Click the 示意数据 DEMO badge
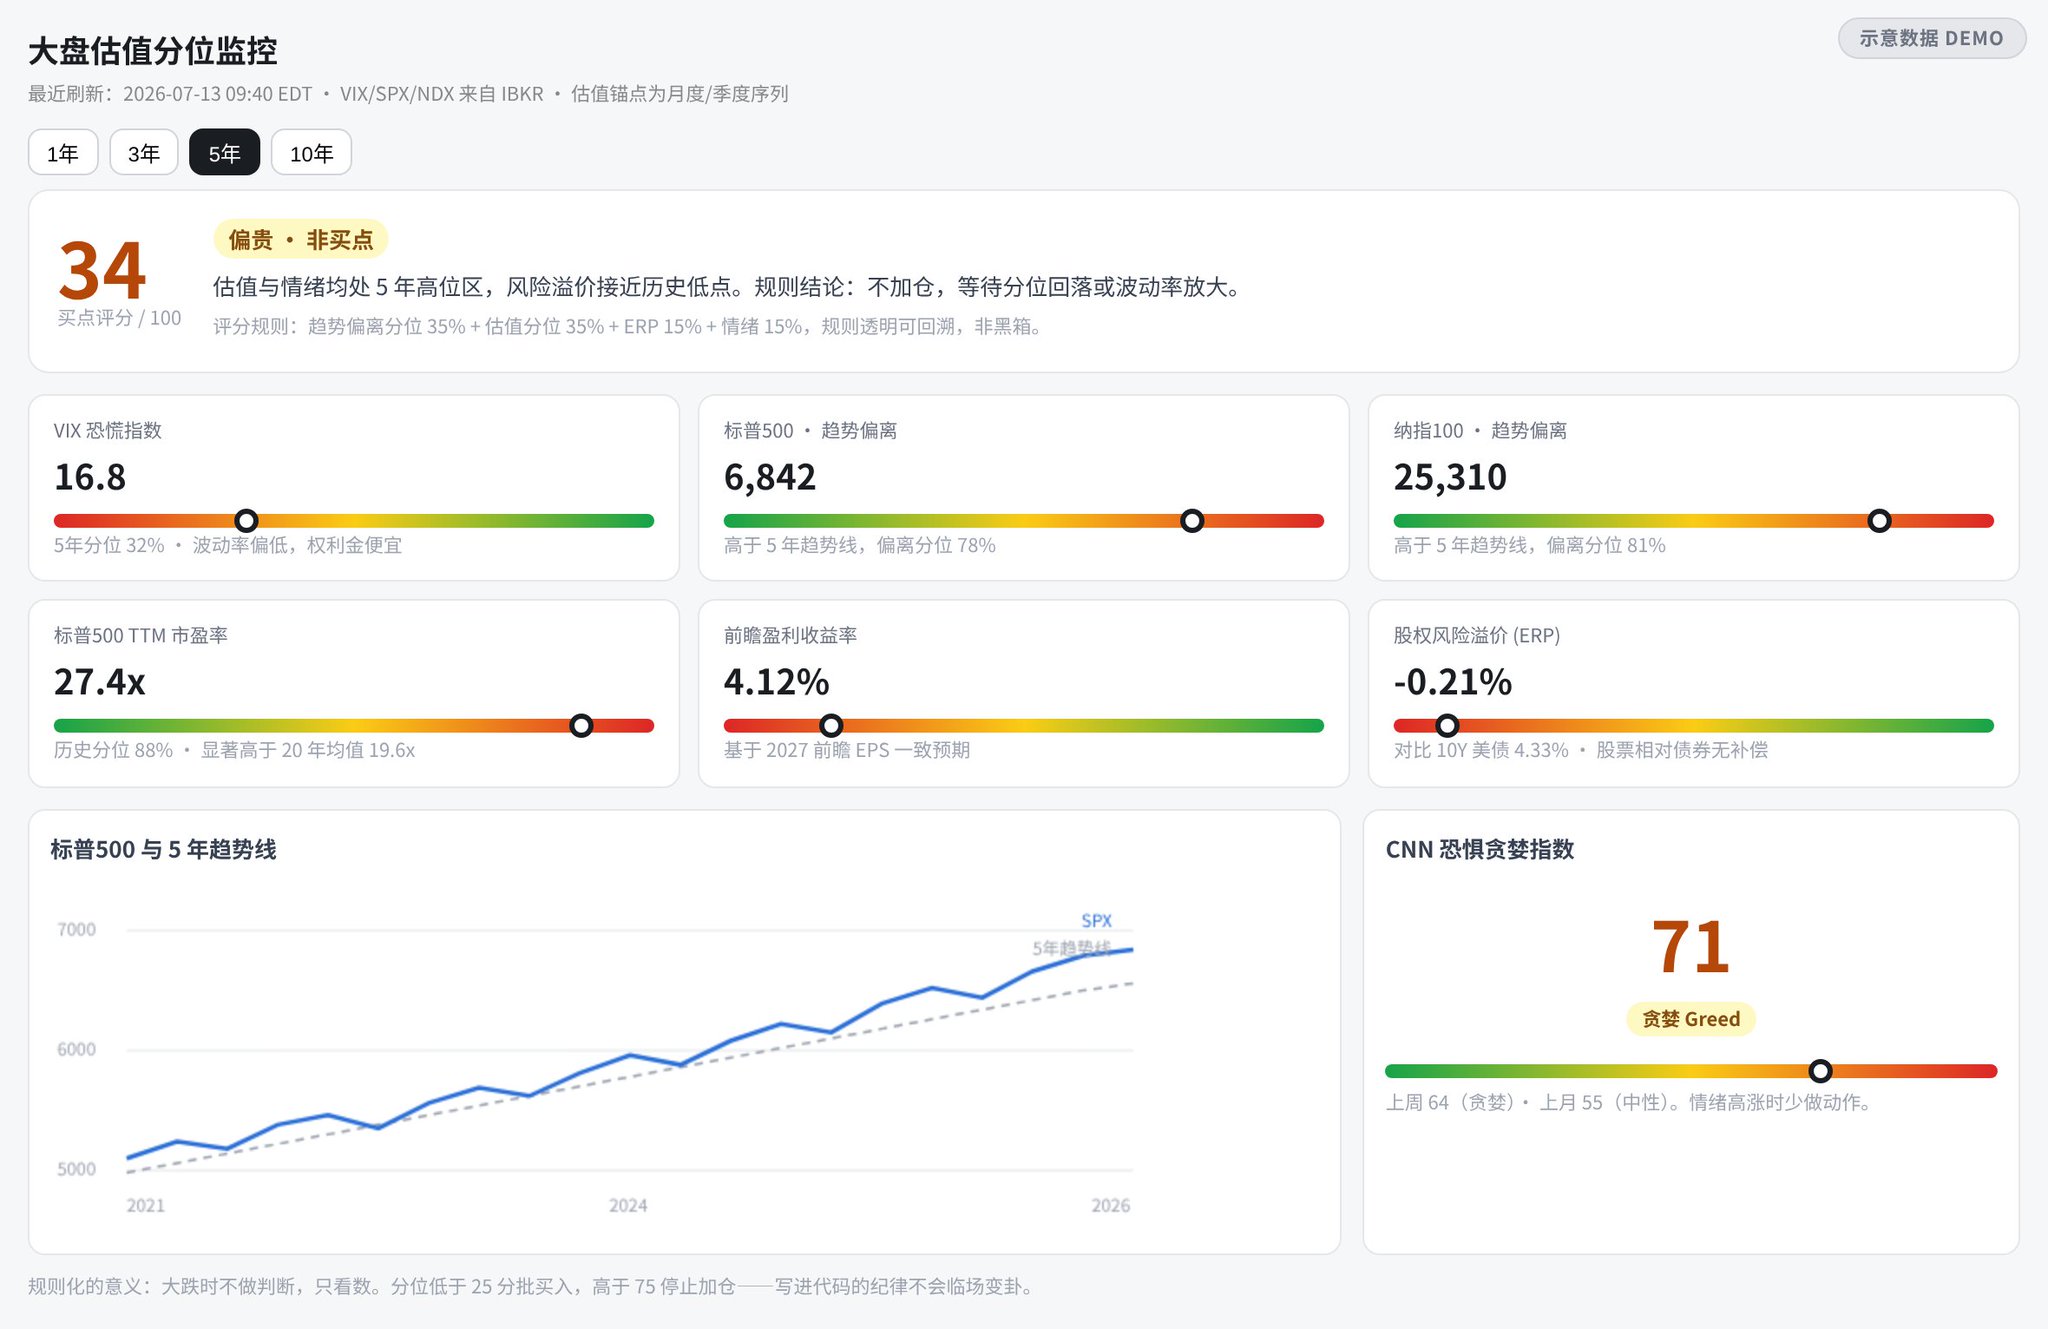2048x1329 pixels. click(x=1932, y=39)
